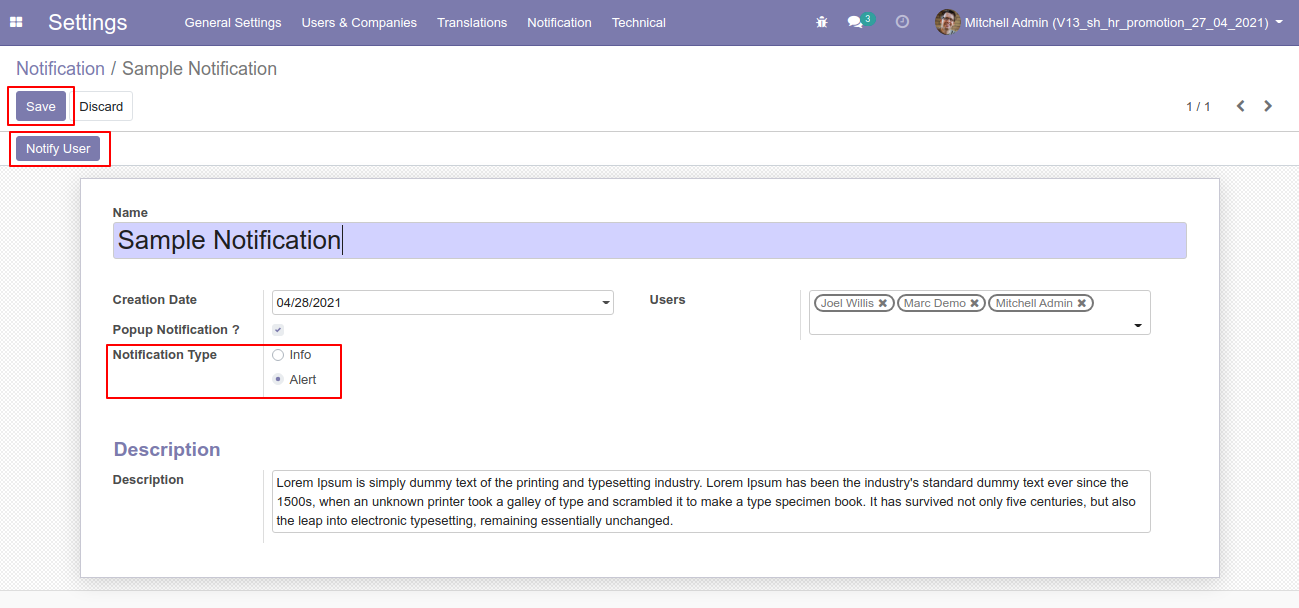Viewport: 1299px width, 608px height.
Task: Click the Notify User button
Action: pyautogui.click(x=58, y=148)
